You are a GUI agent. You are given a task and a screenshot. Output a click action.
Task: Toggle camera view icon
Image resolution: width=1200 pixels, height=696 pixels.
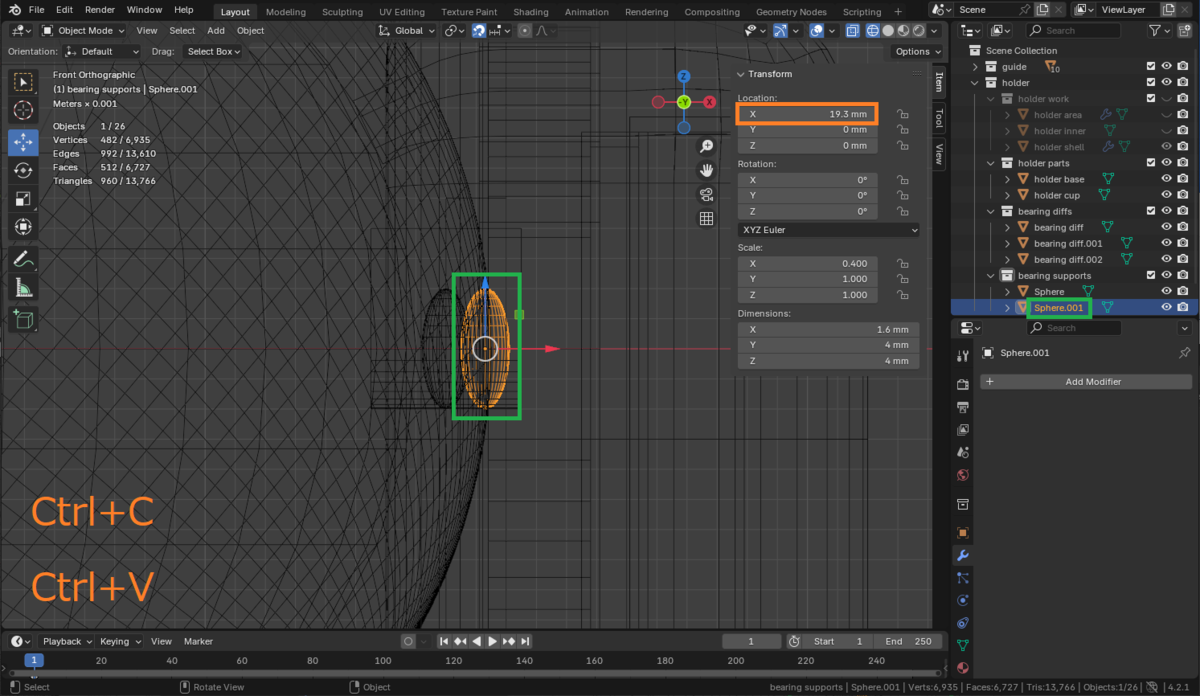(706, 195)
